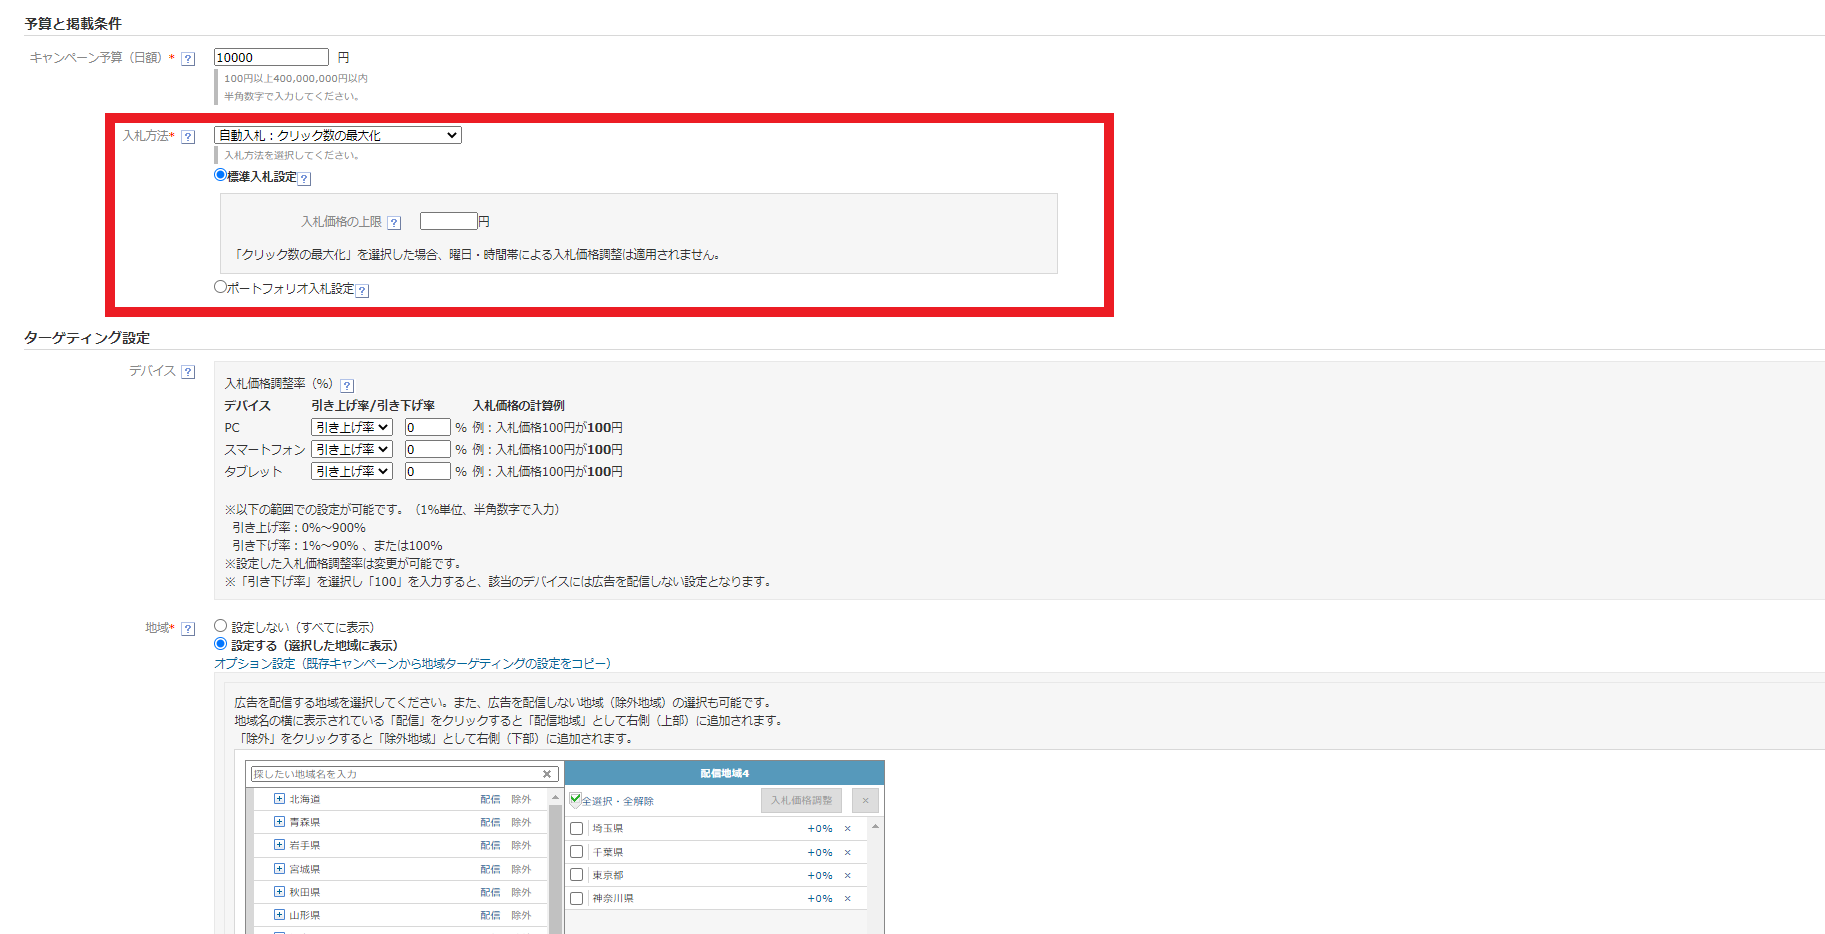Remove 千葉県 with its x icon
Screen dimensions: 1825x934
point(848,853)
